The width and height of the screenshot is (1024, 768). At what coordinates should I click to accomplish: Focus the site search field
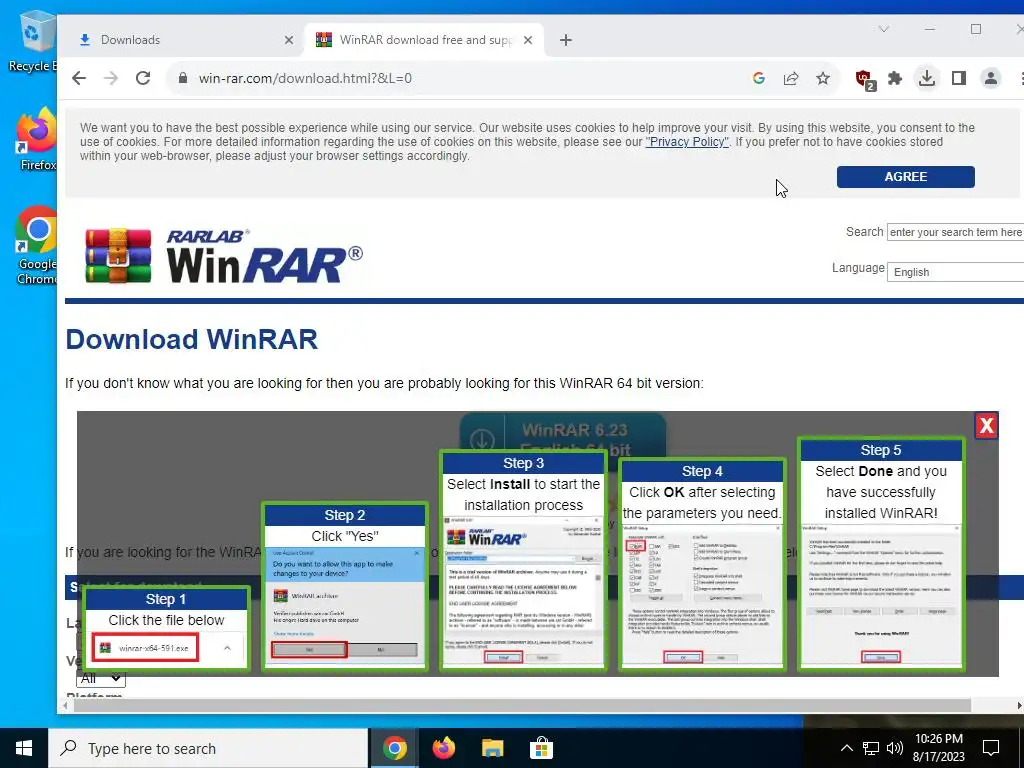point(955,232)
